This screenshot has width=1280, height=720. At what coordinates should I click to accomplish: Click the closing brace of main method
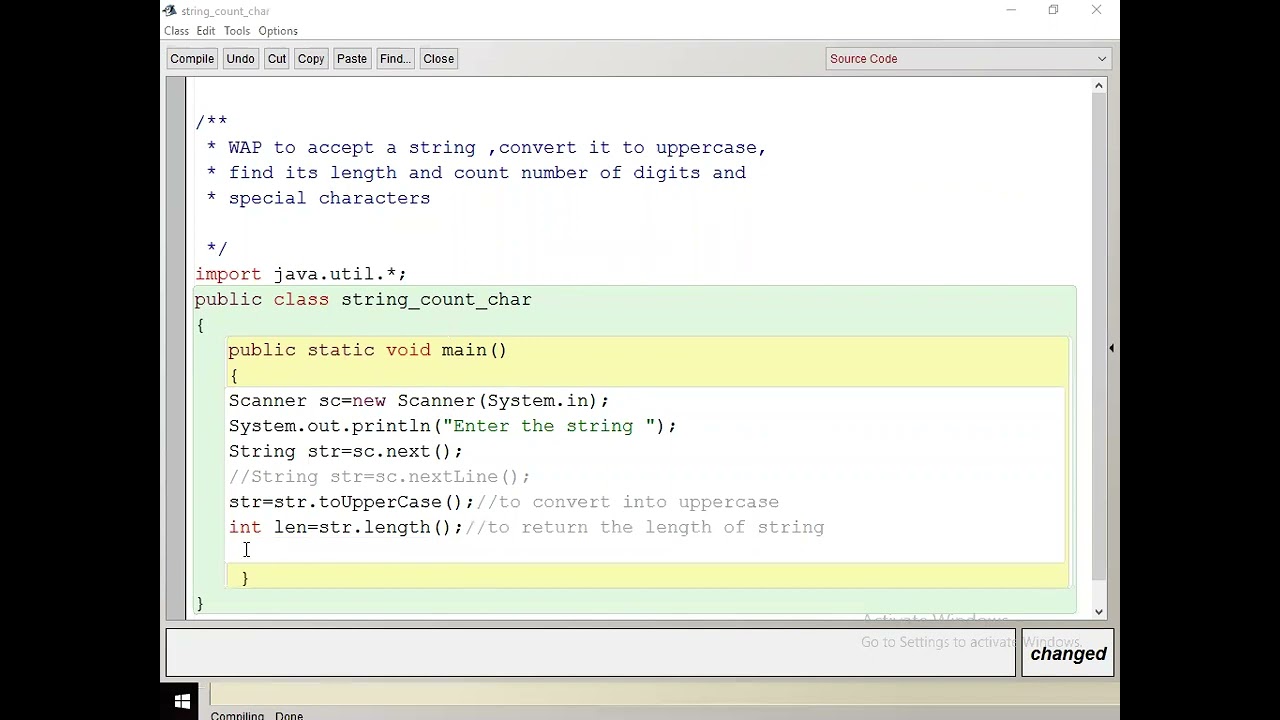[245, 578]
